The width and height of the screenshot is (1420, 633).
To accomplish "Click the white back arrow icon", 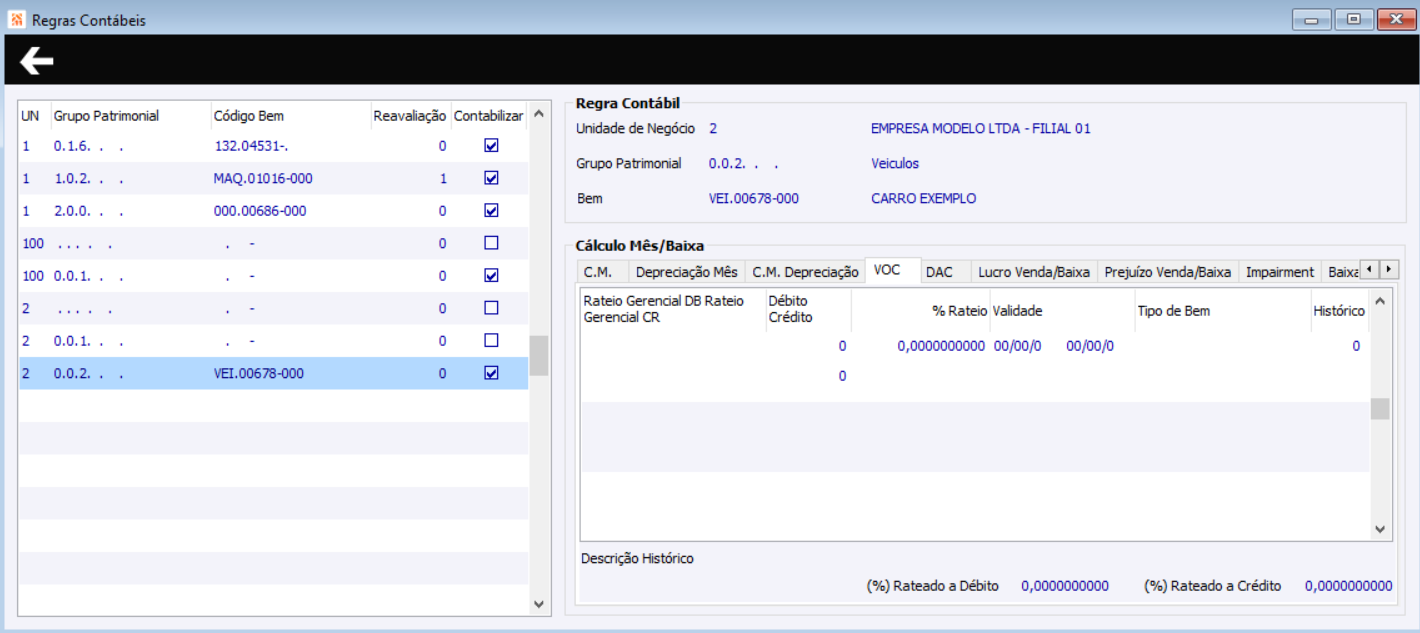I will click(37, 61).
